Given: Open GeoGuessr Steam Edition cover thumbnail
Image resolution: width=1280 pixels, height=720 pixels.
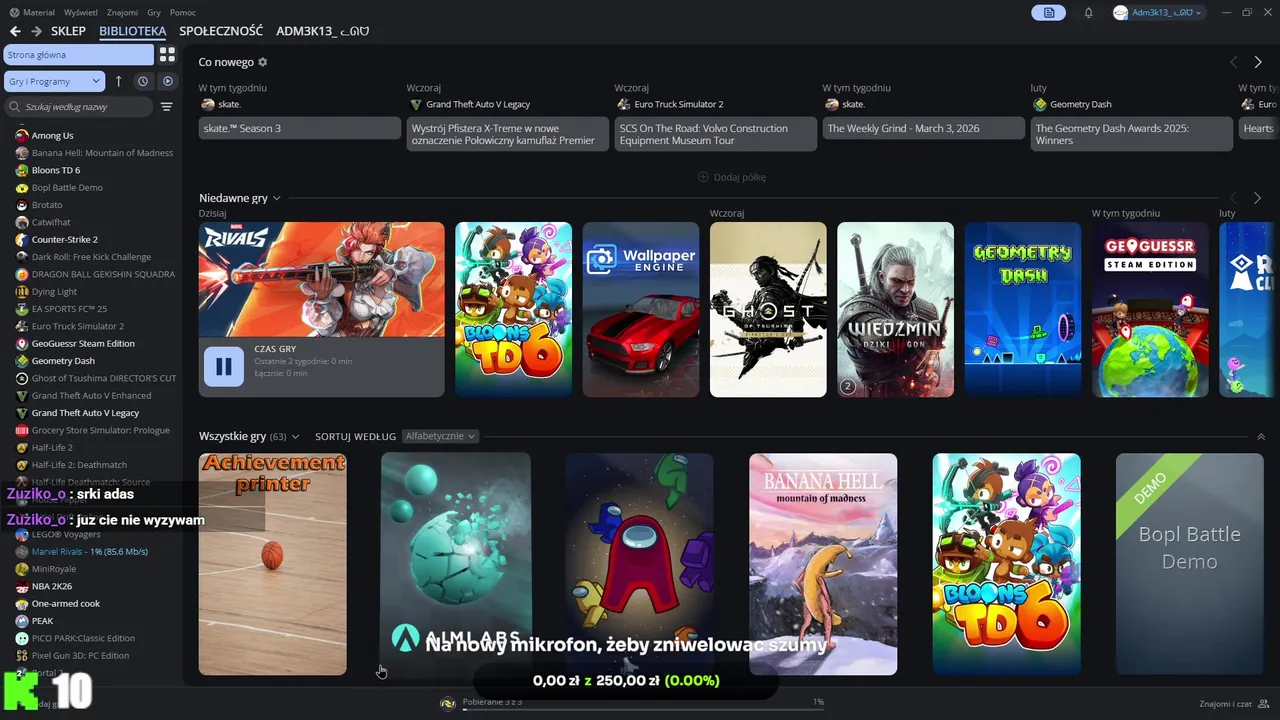Looking at the screenshot, I should point(1150,310).
